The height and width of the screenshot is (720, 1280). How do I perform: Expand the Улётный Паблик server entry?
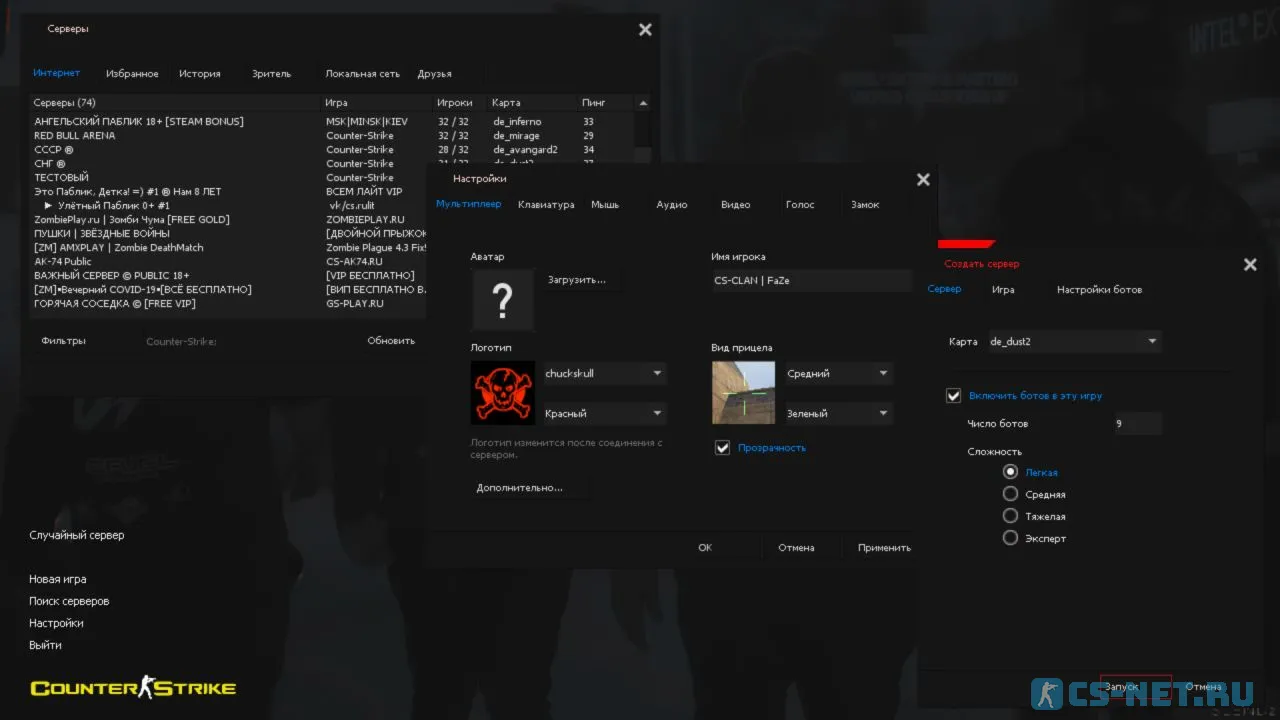click(x=48, y=206)
